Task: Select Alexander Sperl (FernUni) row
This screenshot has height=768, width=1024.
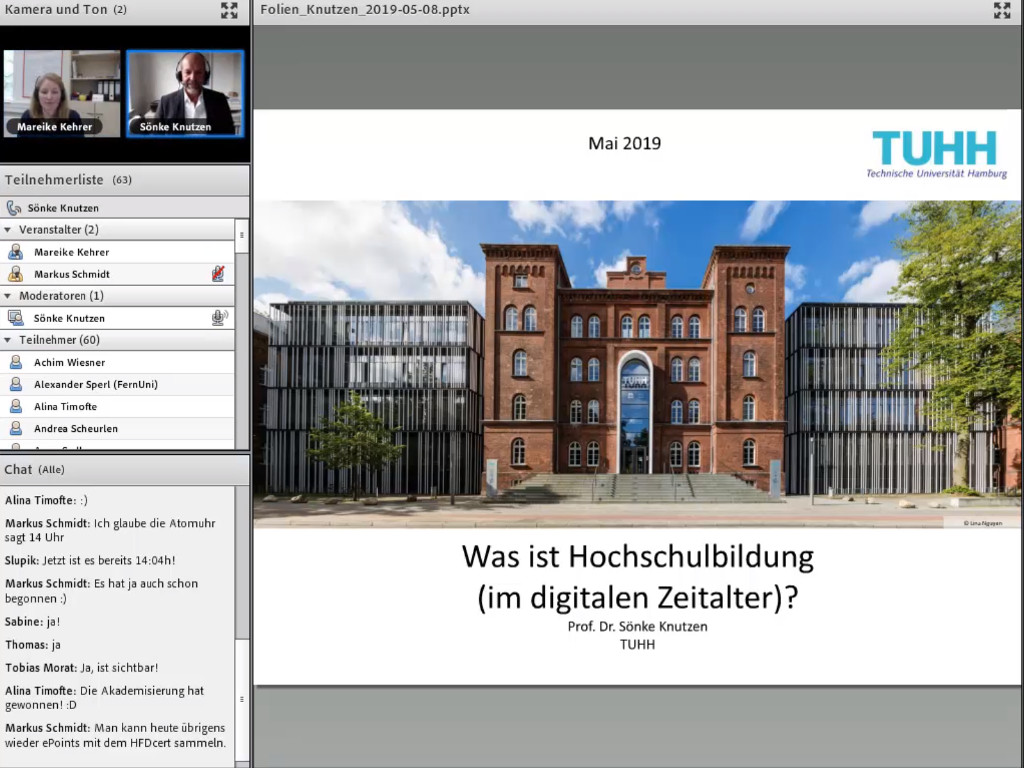Action: (x=118, y=385)
